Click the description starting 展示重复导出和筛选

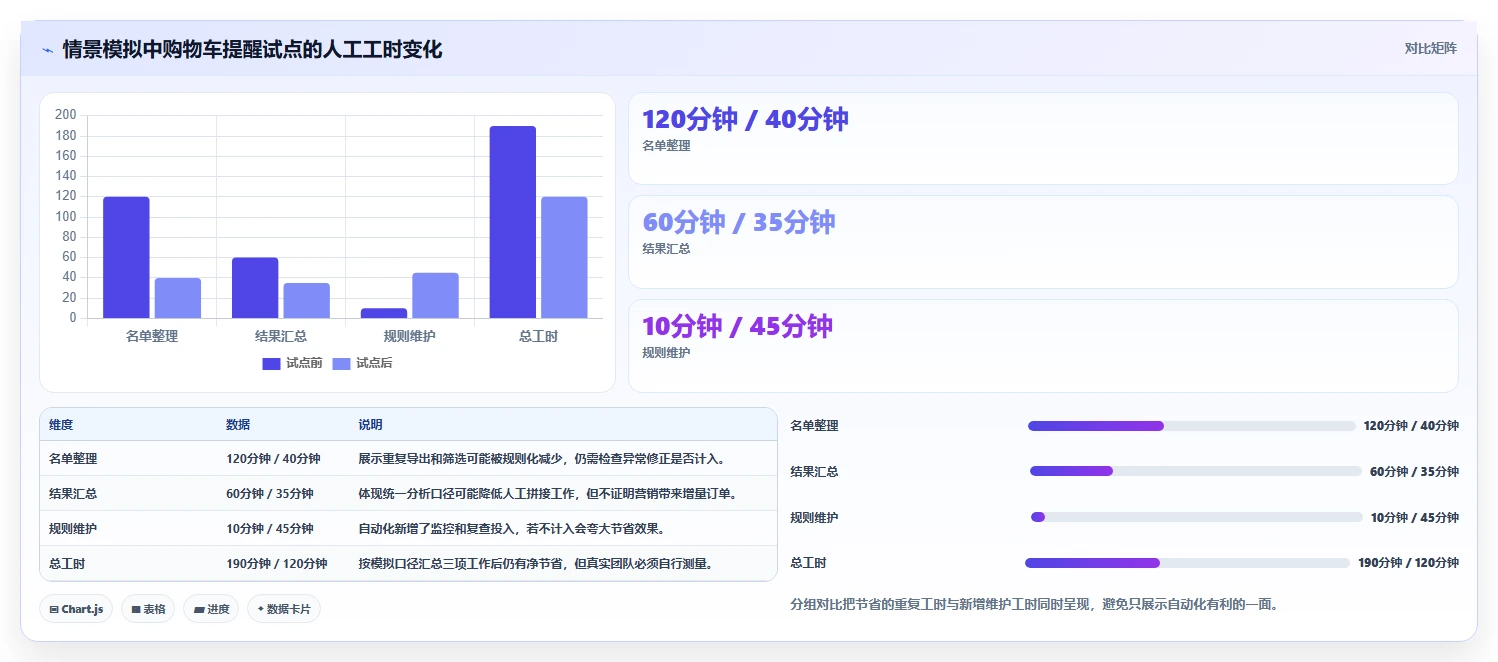(542, 459)
